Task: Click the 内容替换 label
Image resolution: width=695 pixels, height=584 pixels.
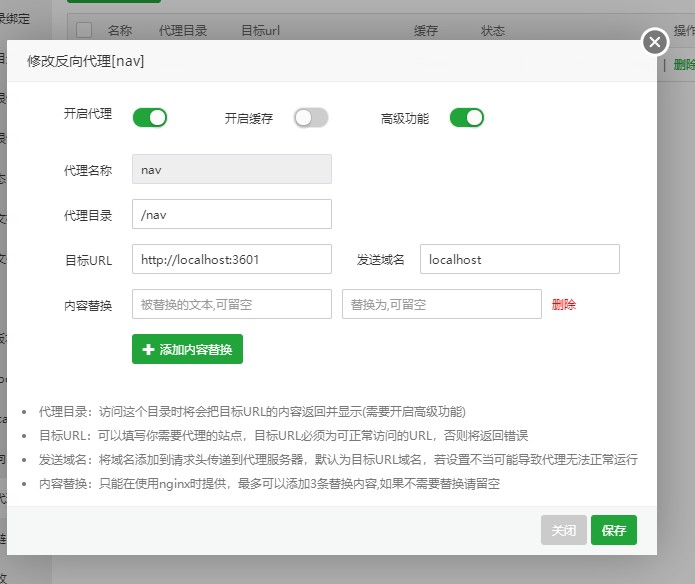Action: pos(88,305)
